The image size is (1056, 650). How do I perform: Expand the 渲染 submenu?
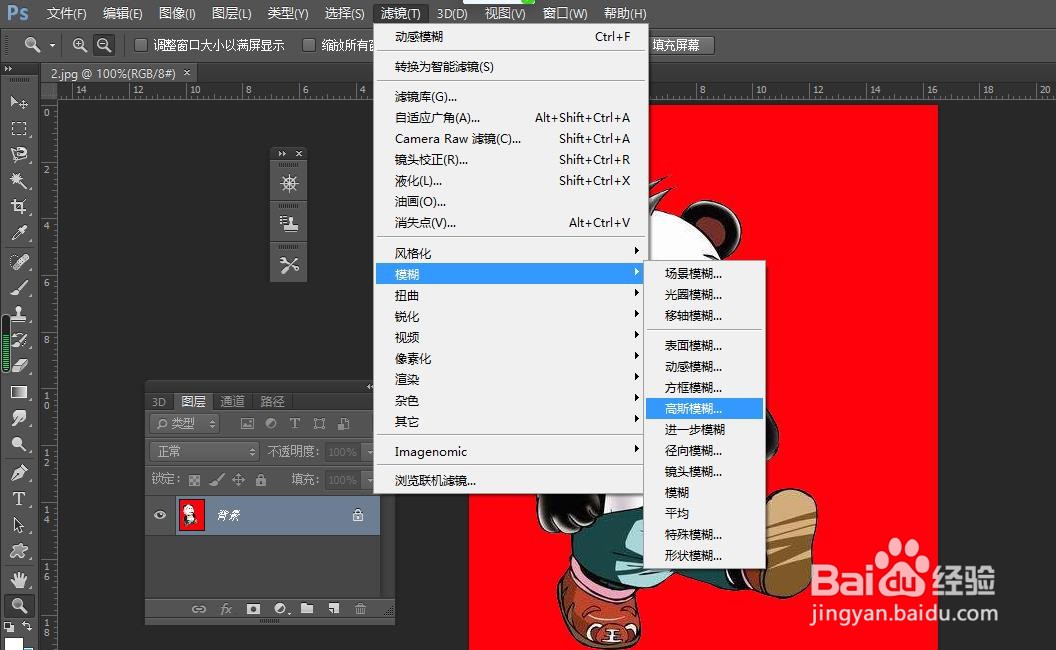pyautogui.click(x=510, y=379)
